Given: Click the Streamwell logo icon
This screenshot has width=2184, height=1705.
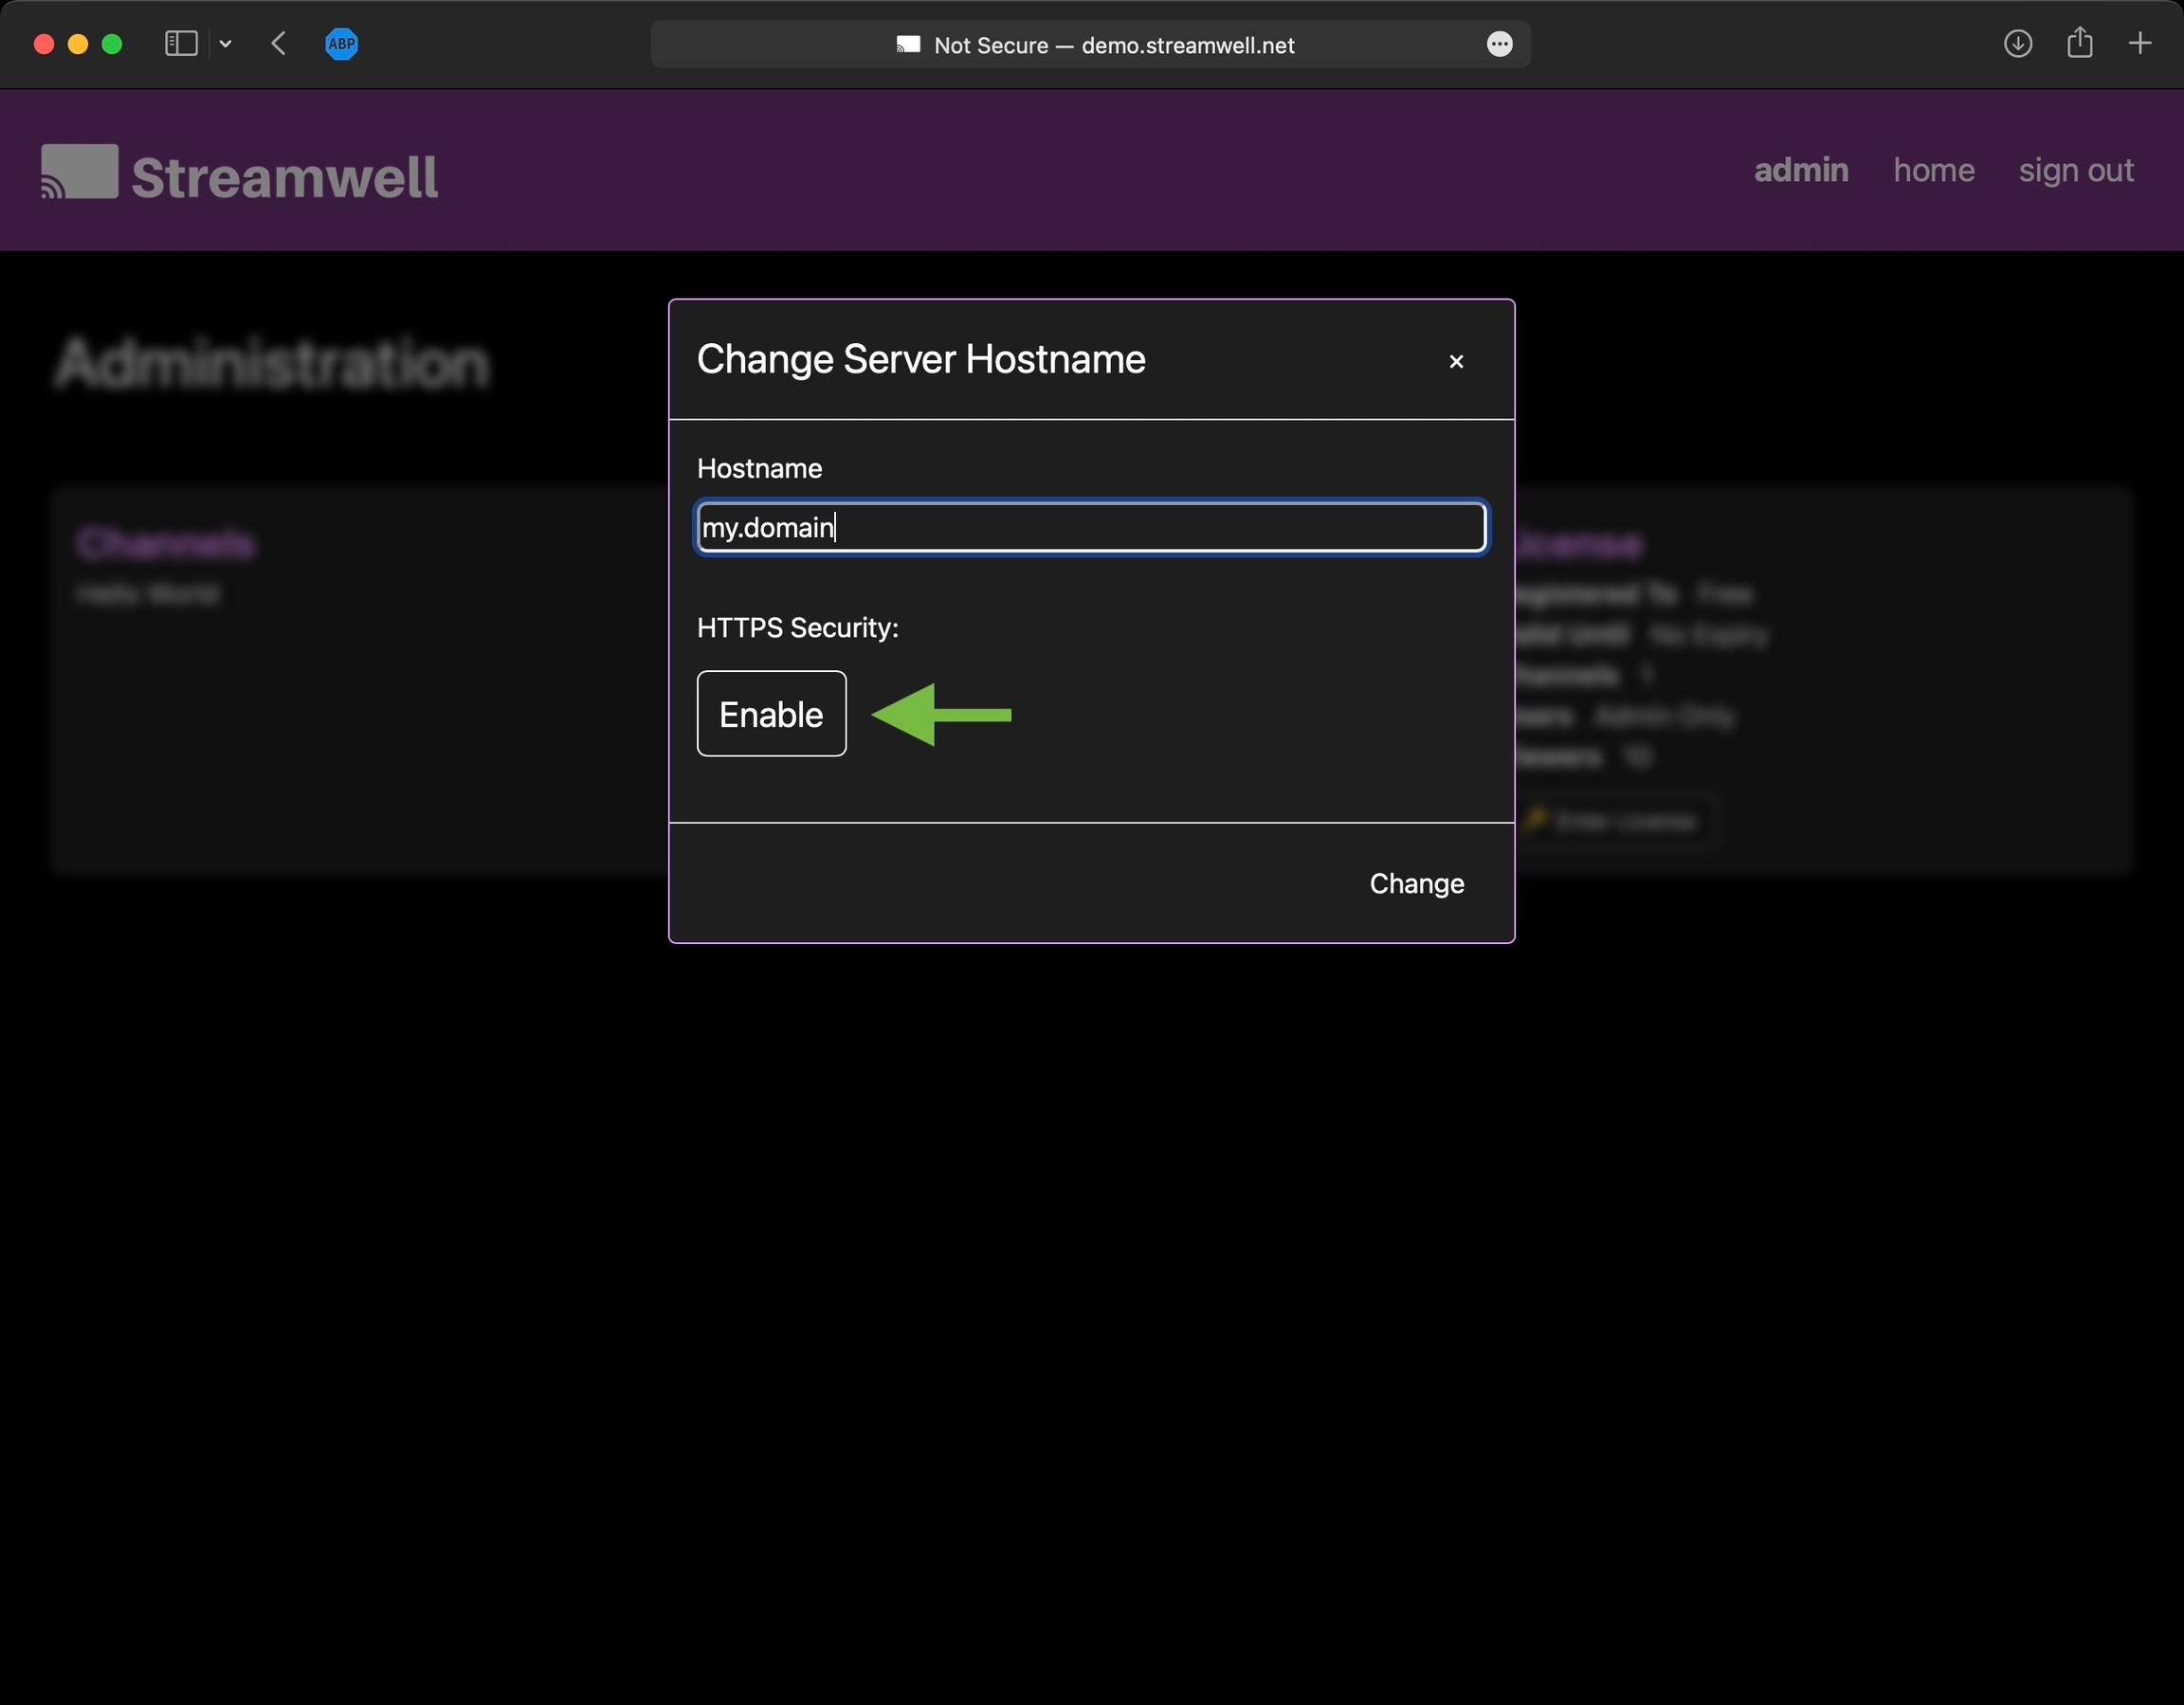Looking at the screenshot, I should click(79, 172).
